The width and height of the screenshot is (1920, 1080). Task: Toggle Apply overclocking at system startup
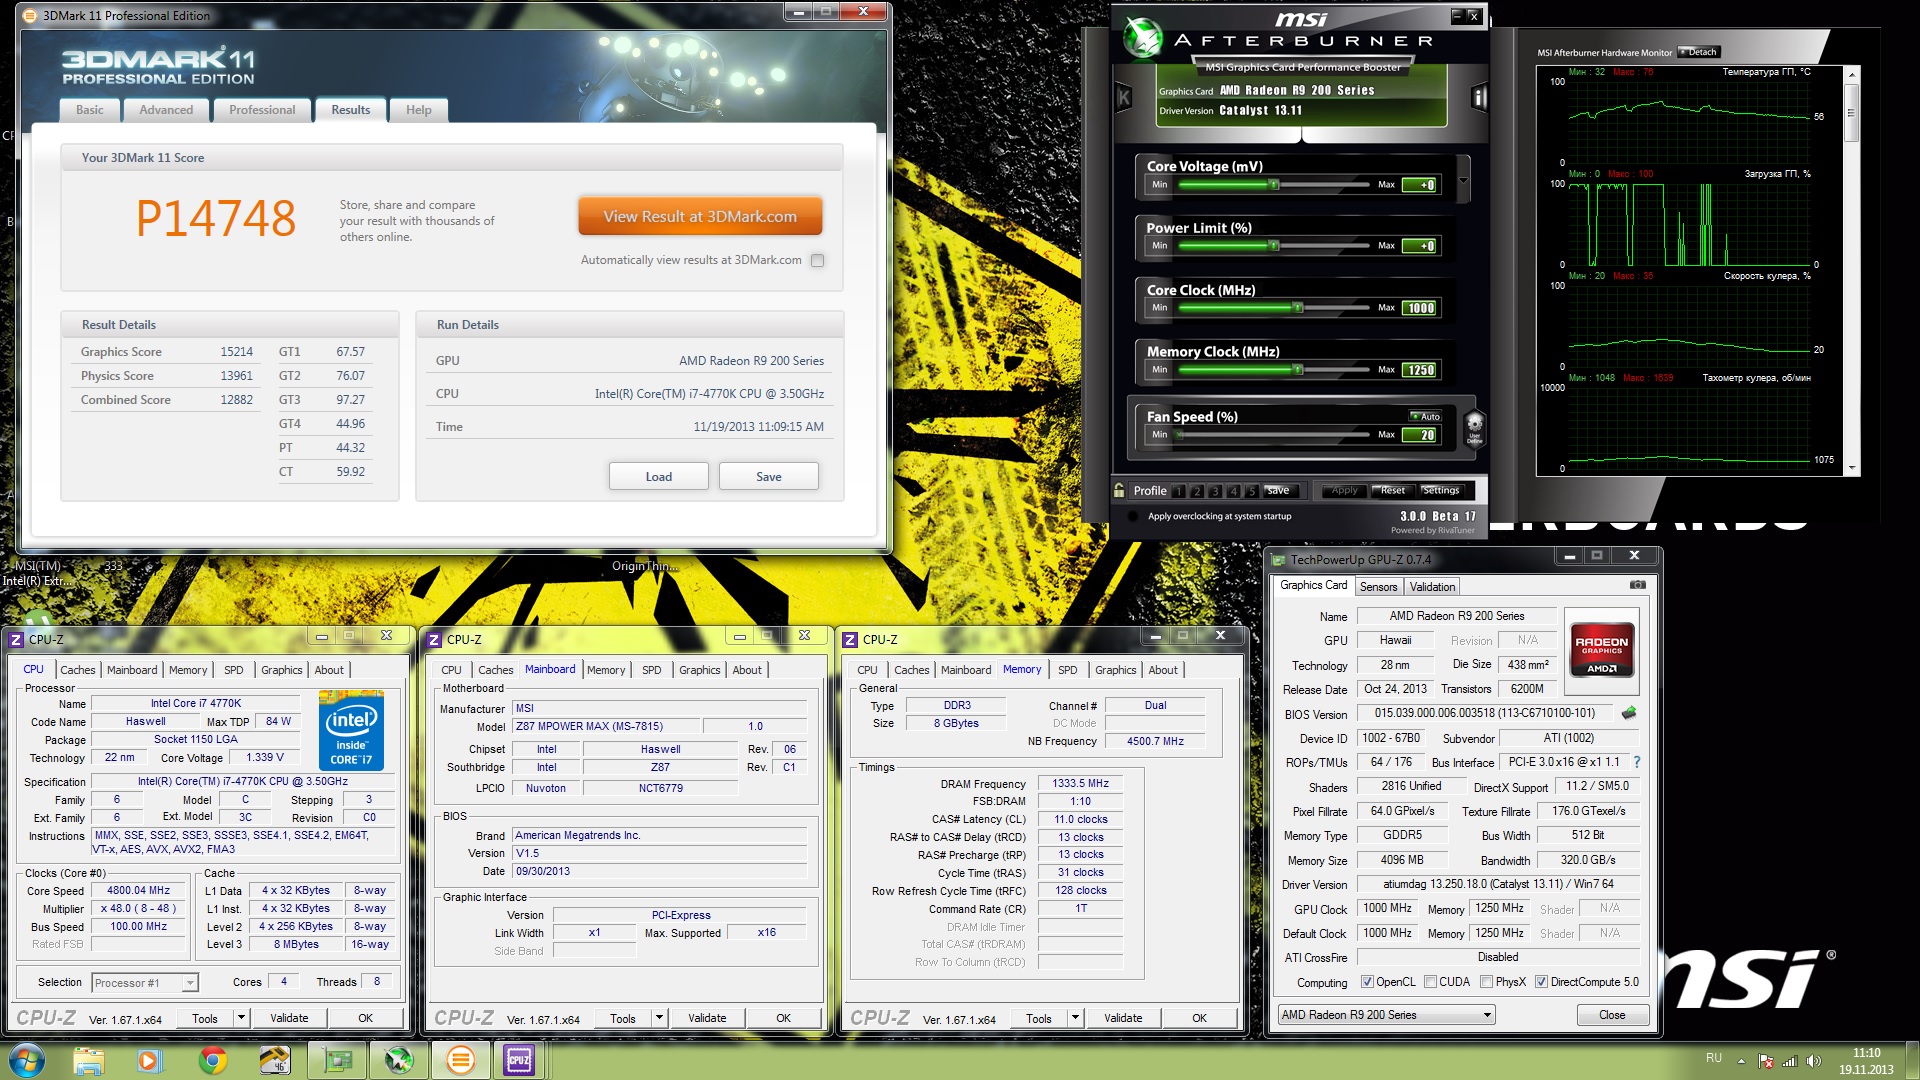click(x=1133, y=516)
